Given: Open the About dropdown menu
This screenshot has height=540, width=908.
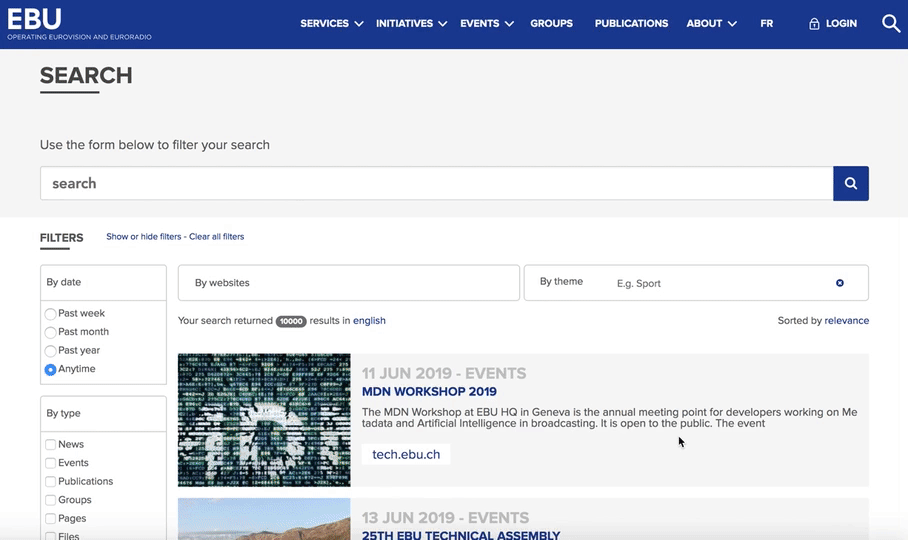Looking at the screenshot, I should click(x=711, y=23).
